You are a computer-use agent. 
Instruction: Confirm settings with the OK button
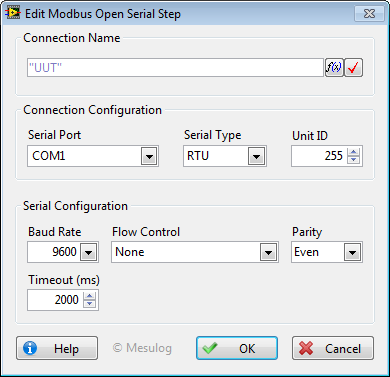pyautogui.click(x=237, y=348)
